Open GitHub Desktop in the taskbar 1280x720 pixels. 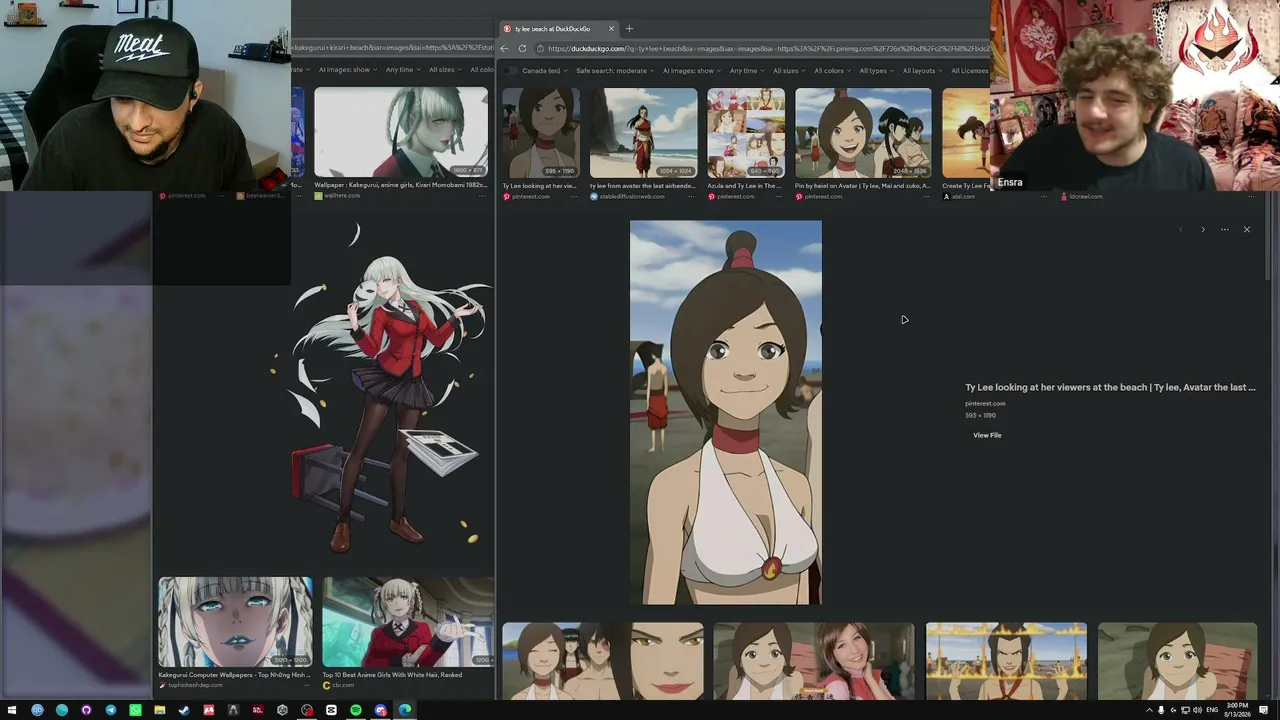86,710
